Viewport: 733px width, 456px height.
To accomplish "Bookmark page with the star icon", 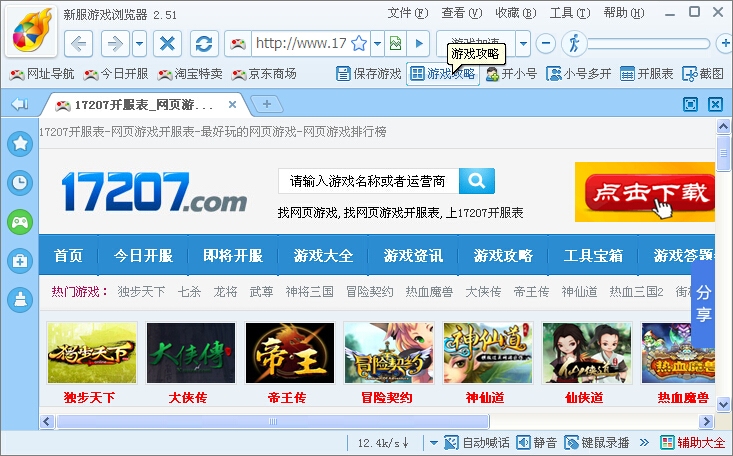I will pos(359,44).
